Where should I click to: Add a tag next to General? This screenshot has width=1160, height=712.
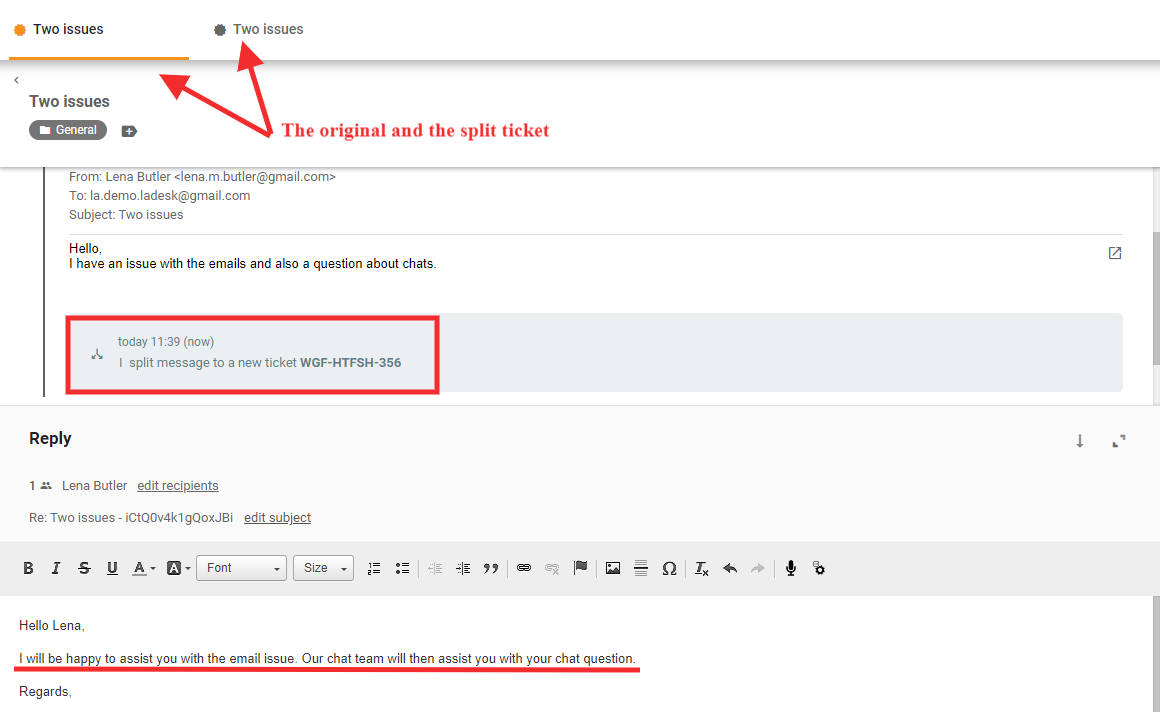click(x=129, y=131)
